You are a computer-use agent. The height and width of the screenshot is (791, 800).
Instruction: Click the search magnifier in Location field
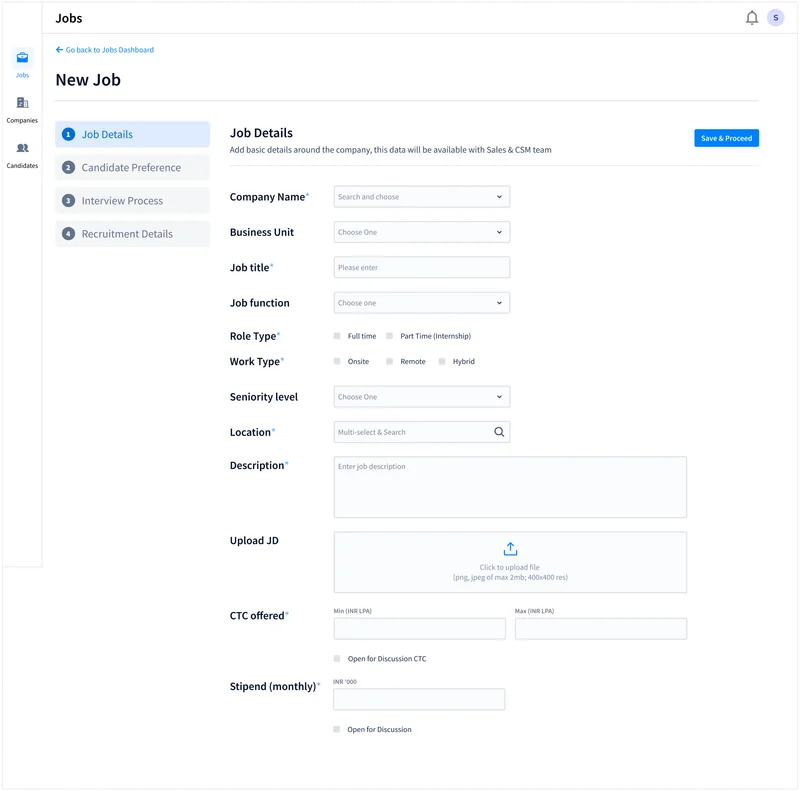click(x=499, y=432)
